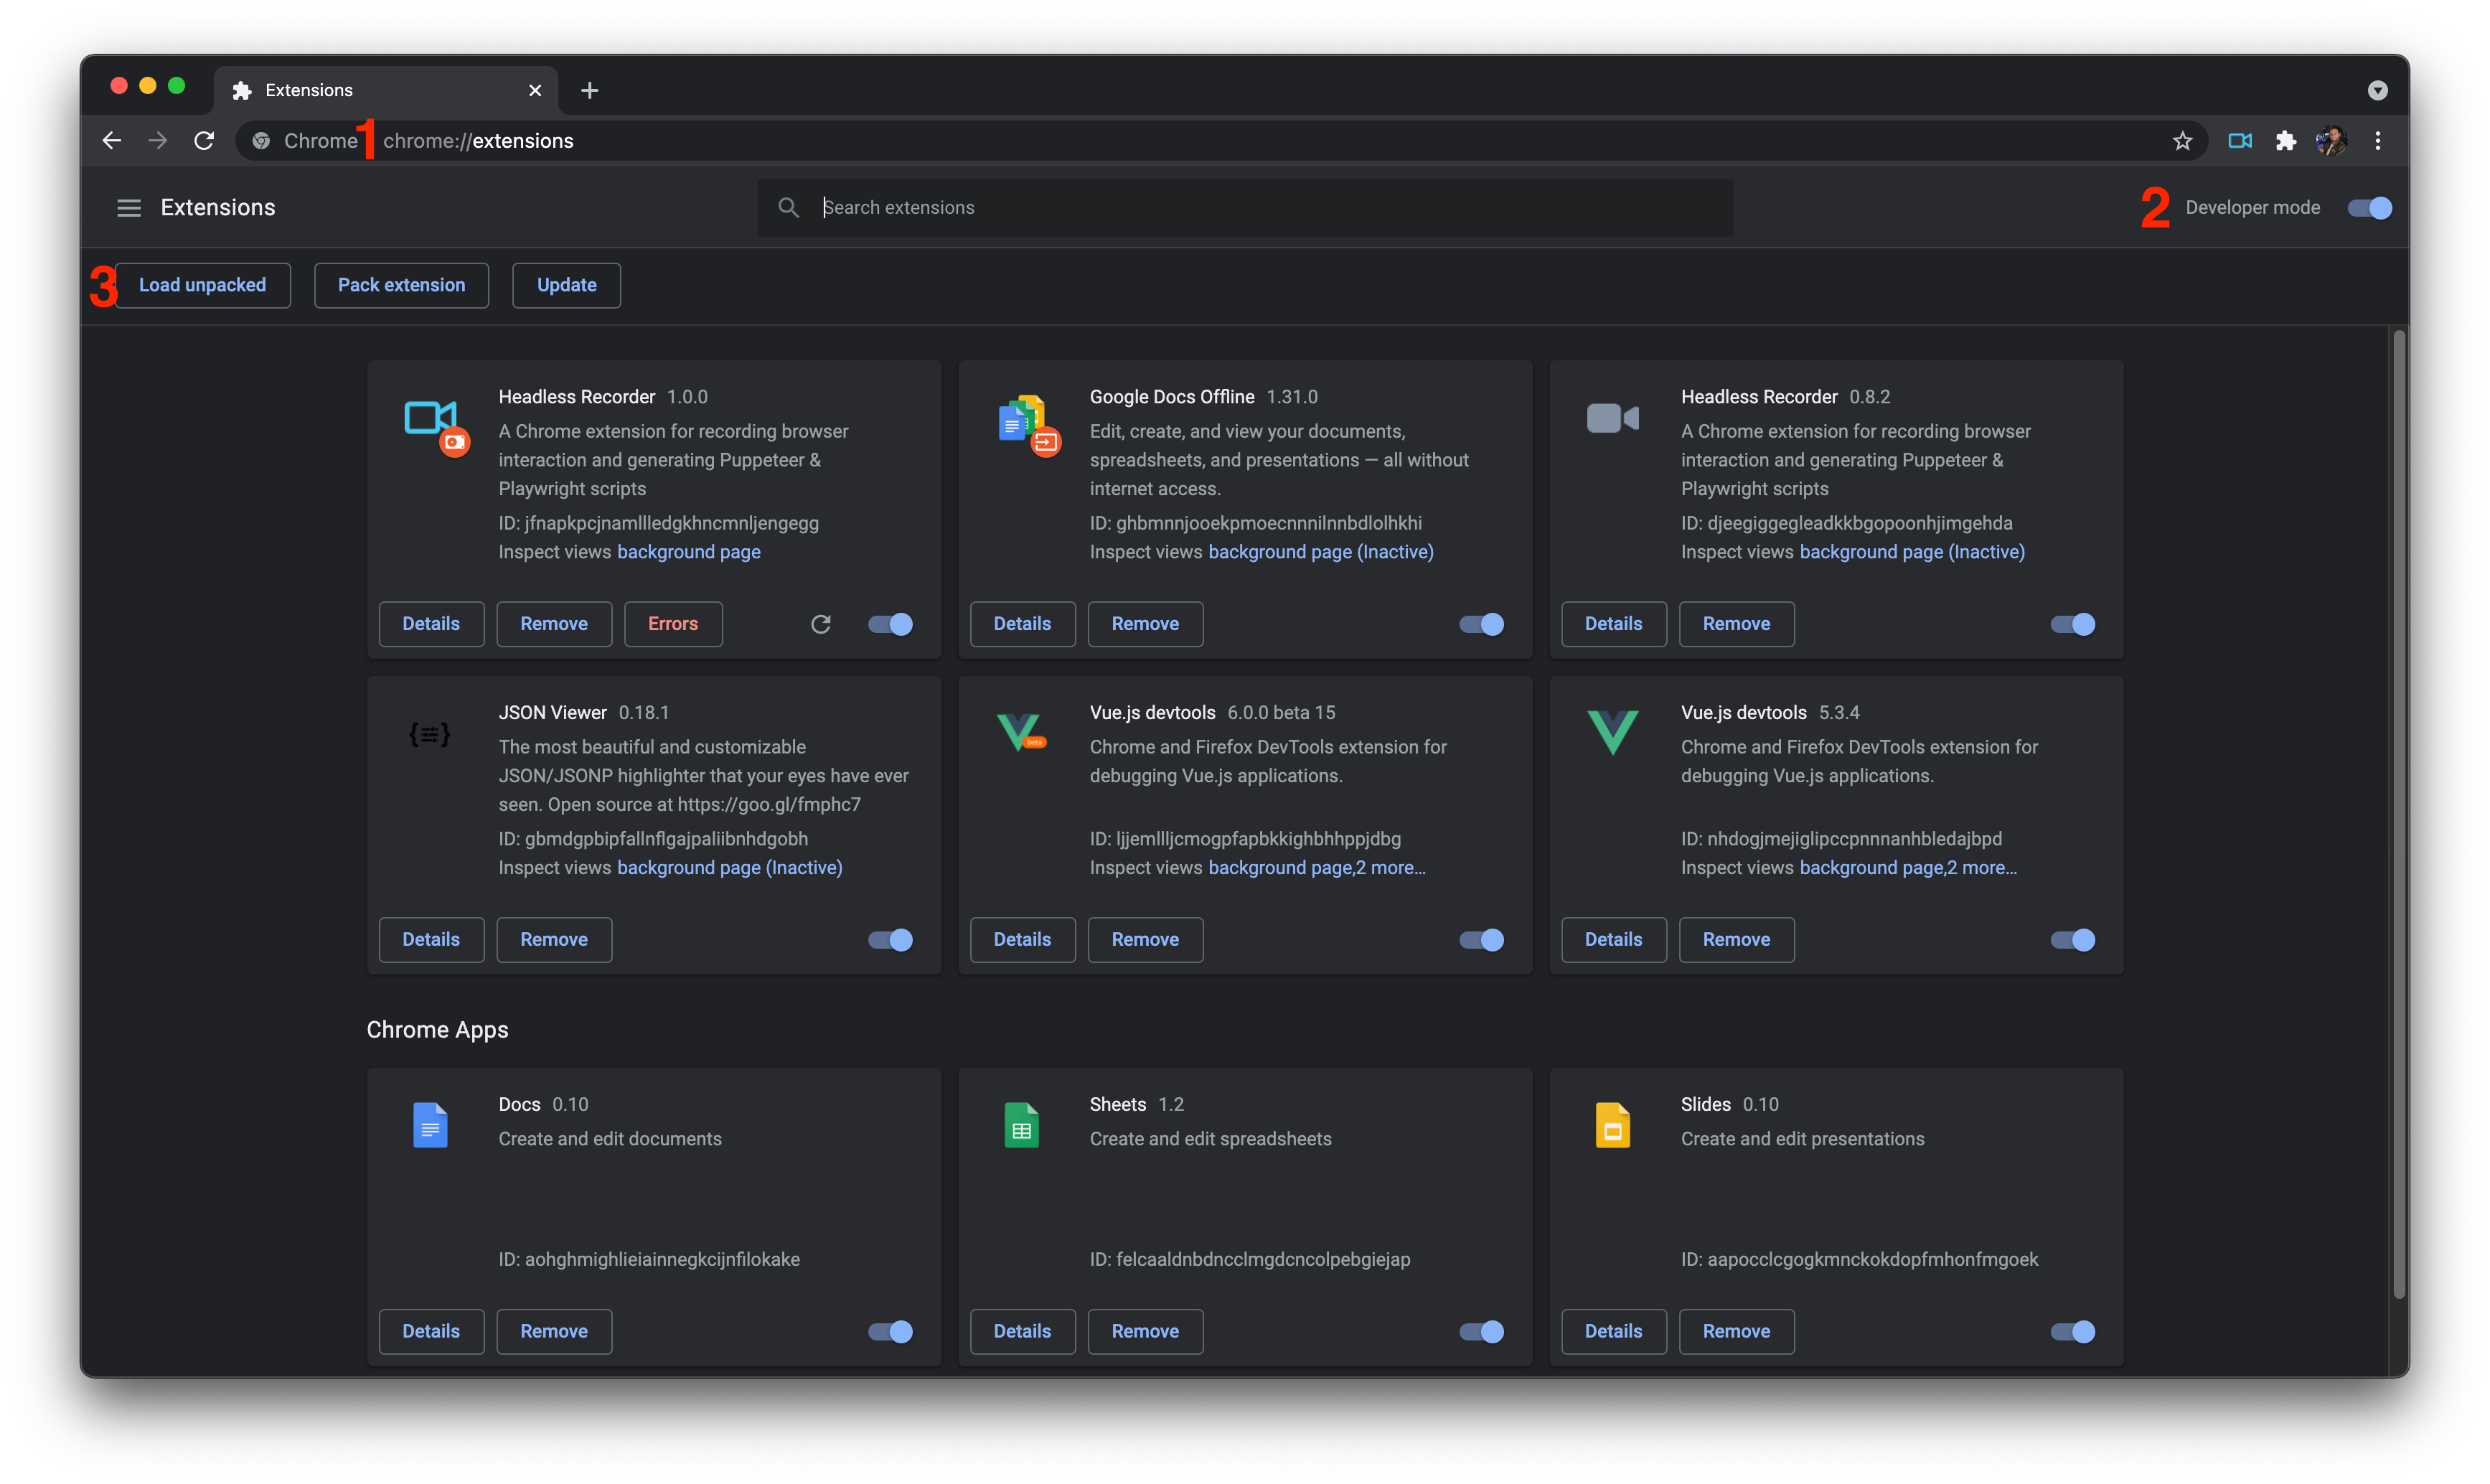This screenshot has width=2490, height=1484.
Task: Click Update all extensions button
Action: 565,284
